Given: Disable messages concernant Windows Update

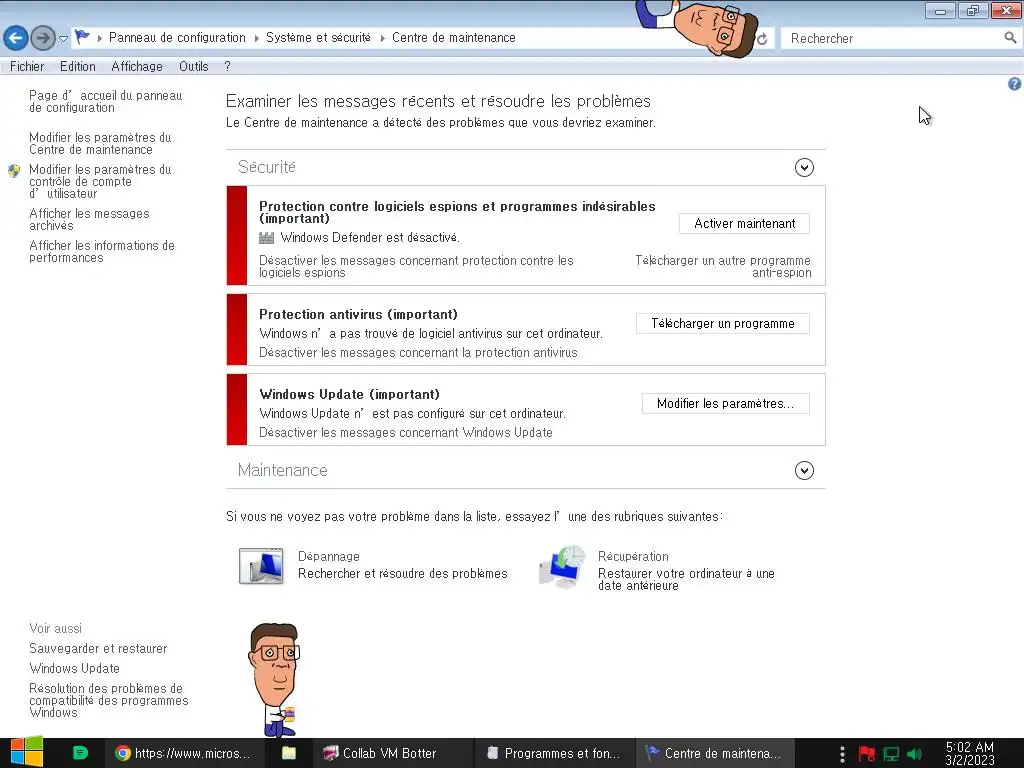Looking at the screenshot, I should pyautogui.click(x=406, y=432).
